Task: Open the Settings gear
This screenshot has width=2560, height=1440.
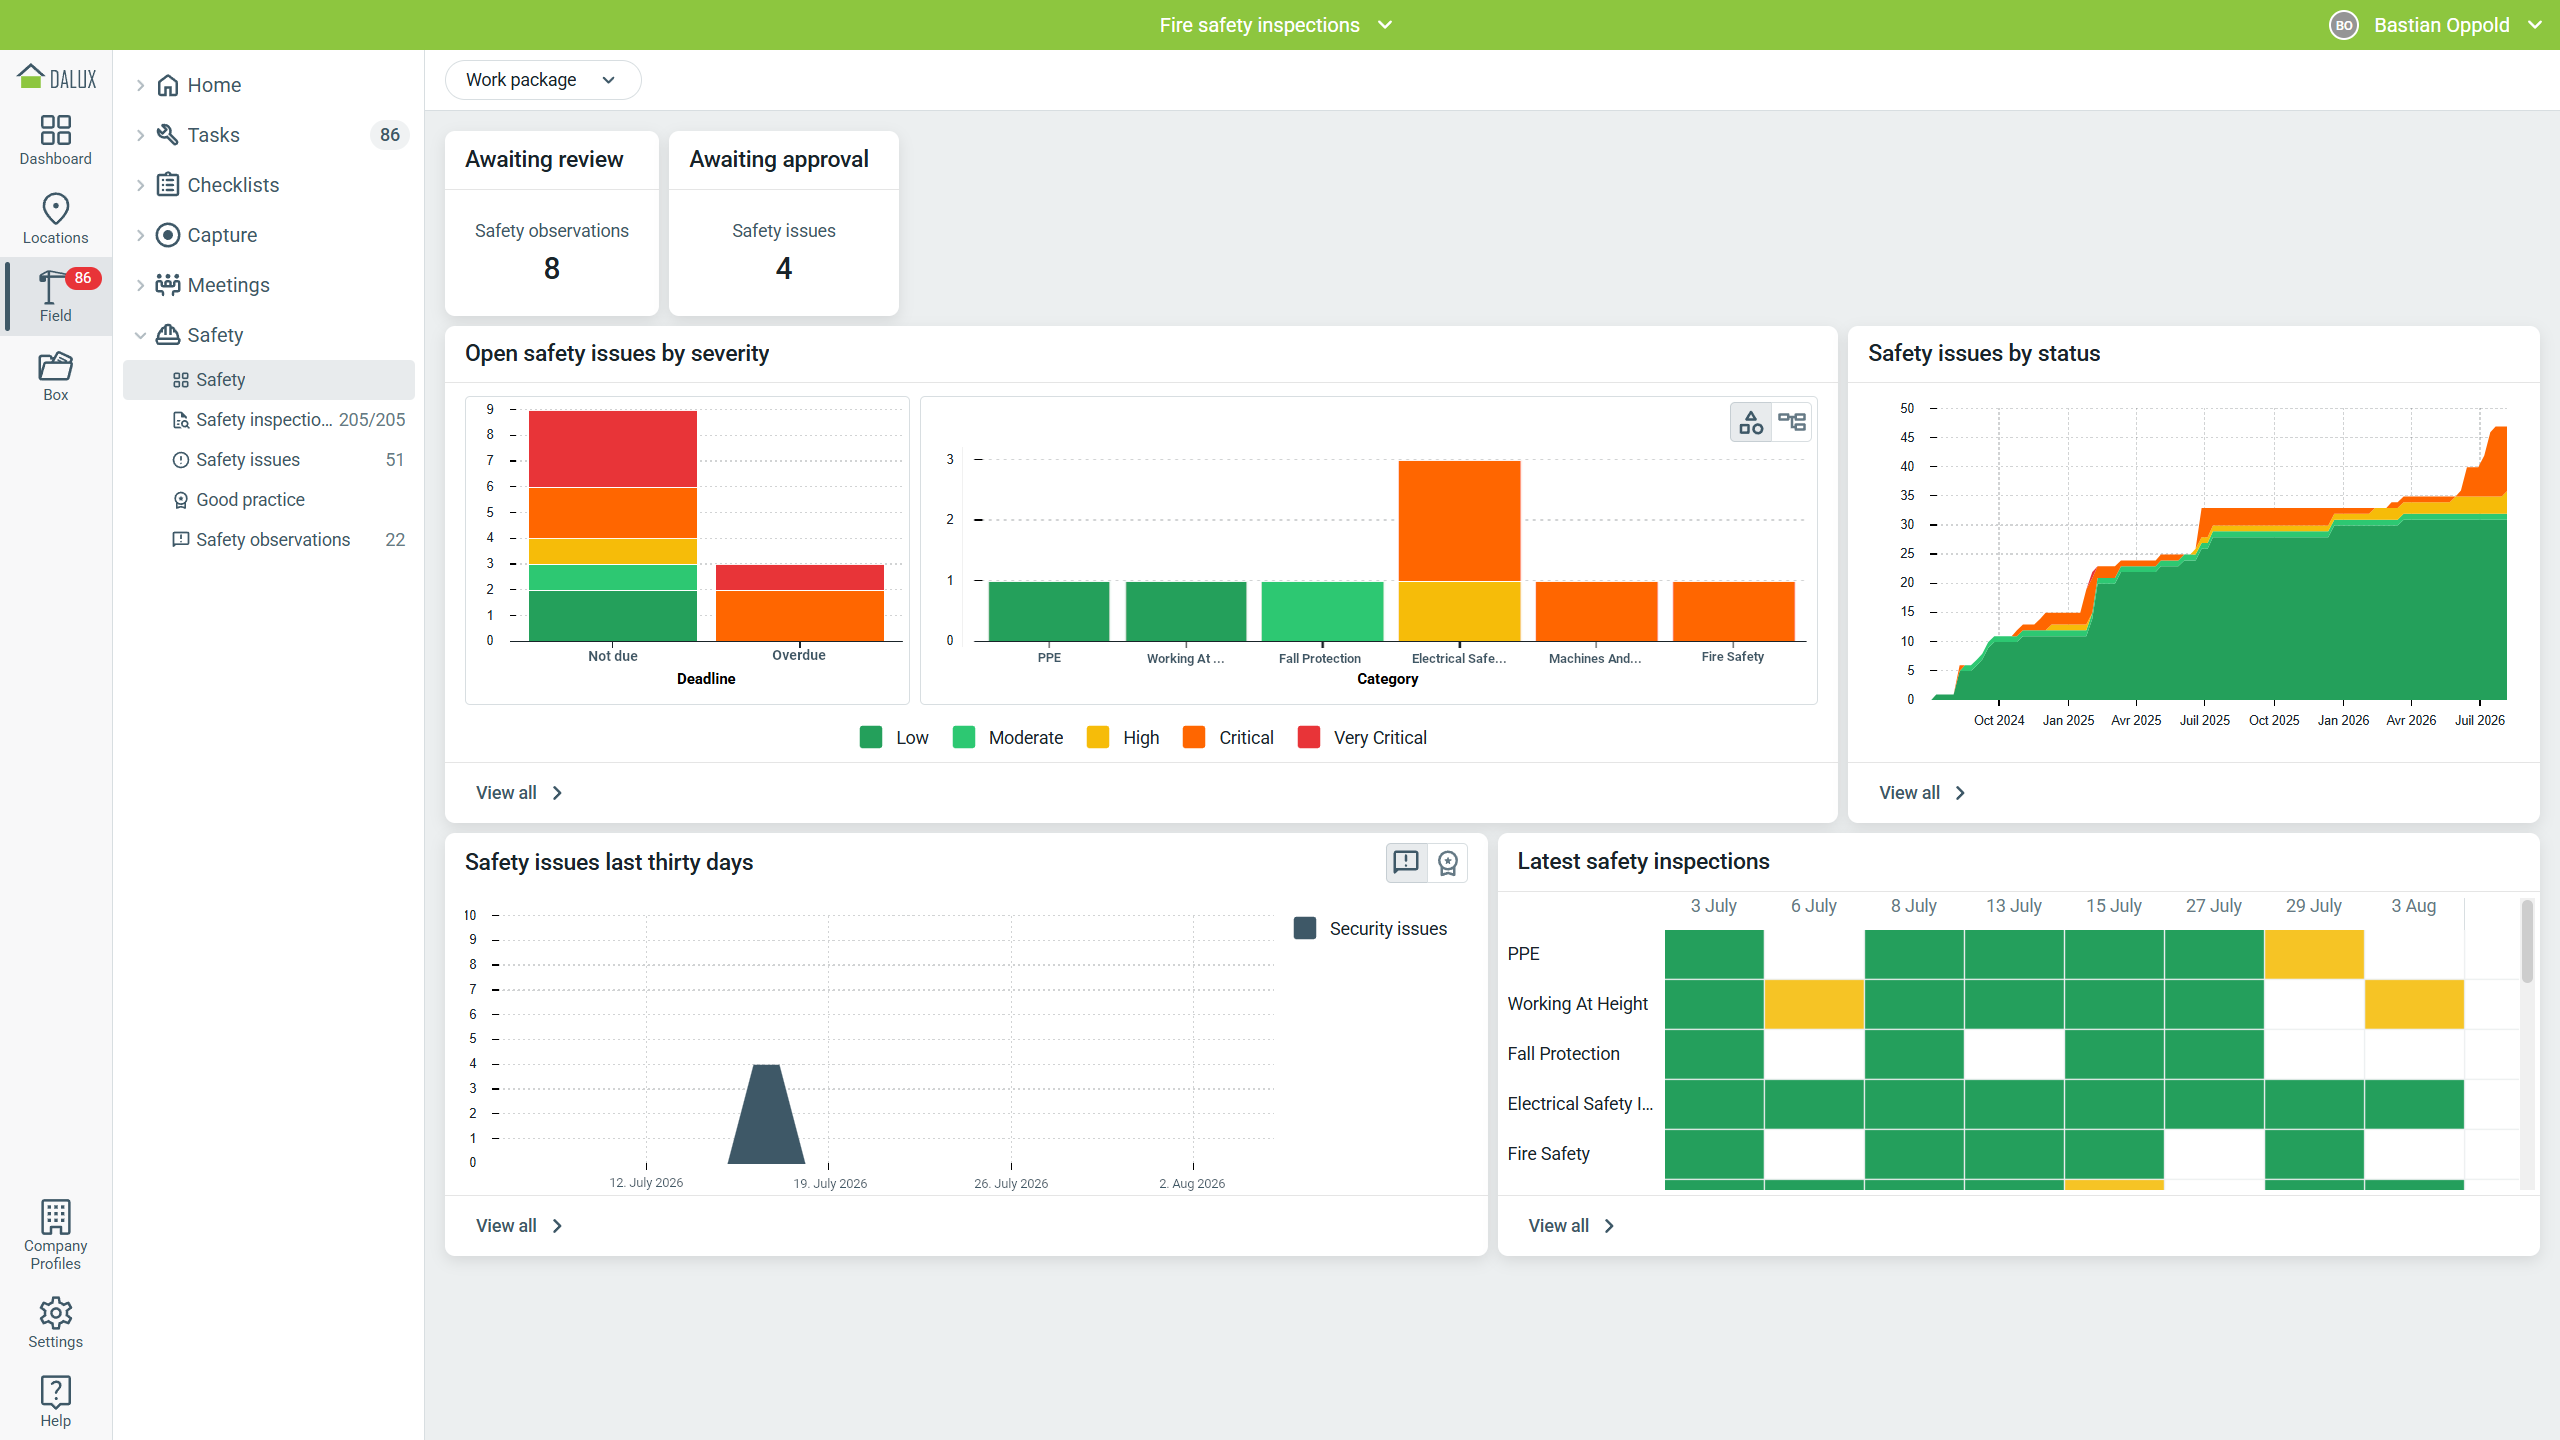Action: coord(55,1323)
